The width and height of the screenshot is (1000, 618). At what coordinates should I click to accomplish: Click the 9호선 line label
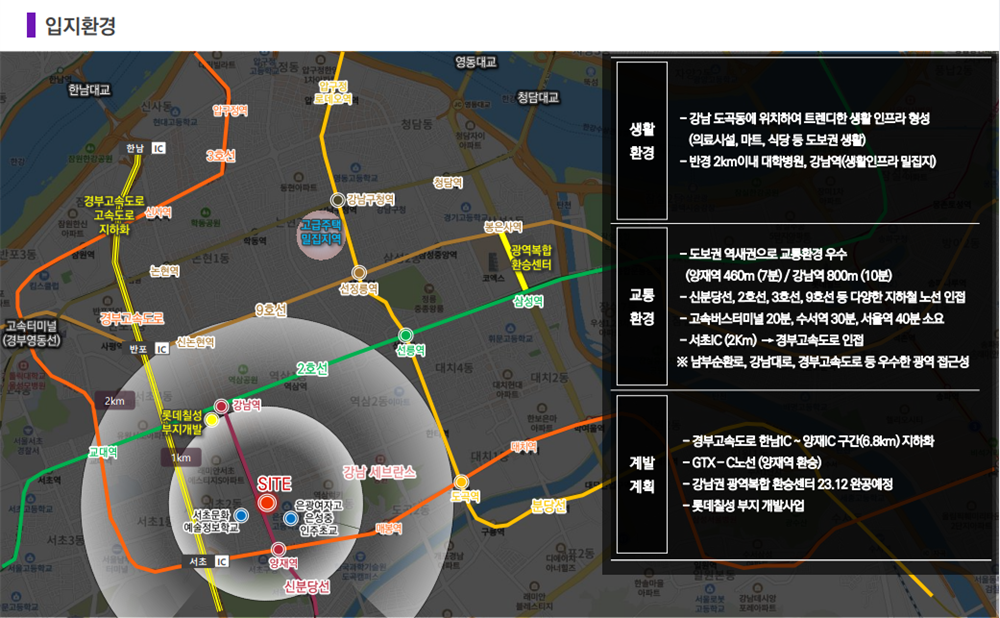coord(270,310)
